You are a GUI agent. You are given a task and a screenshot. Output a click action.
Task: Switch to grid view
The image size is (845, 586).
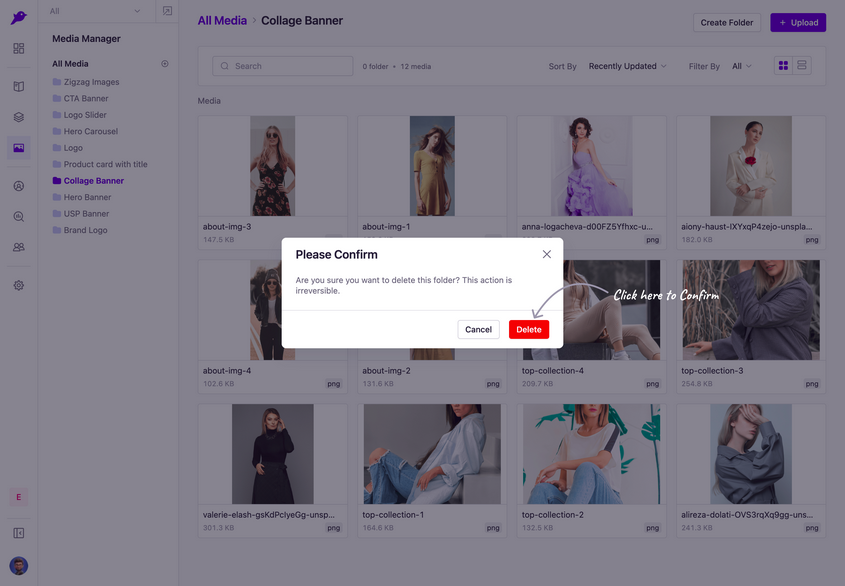[x=783, y=66]
